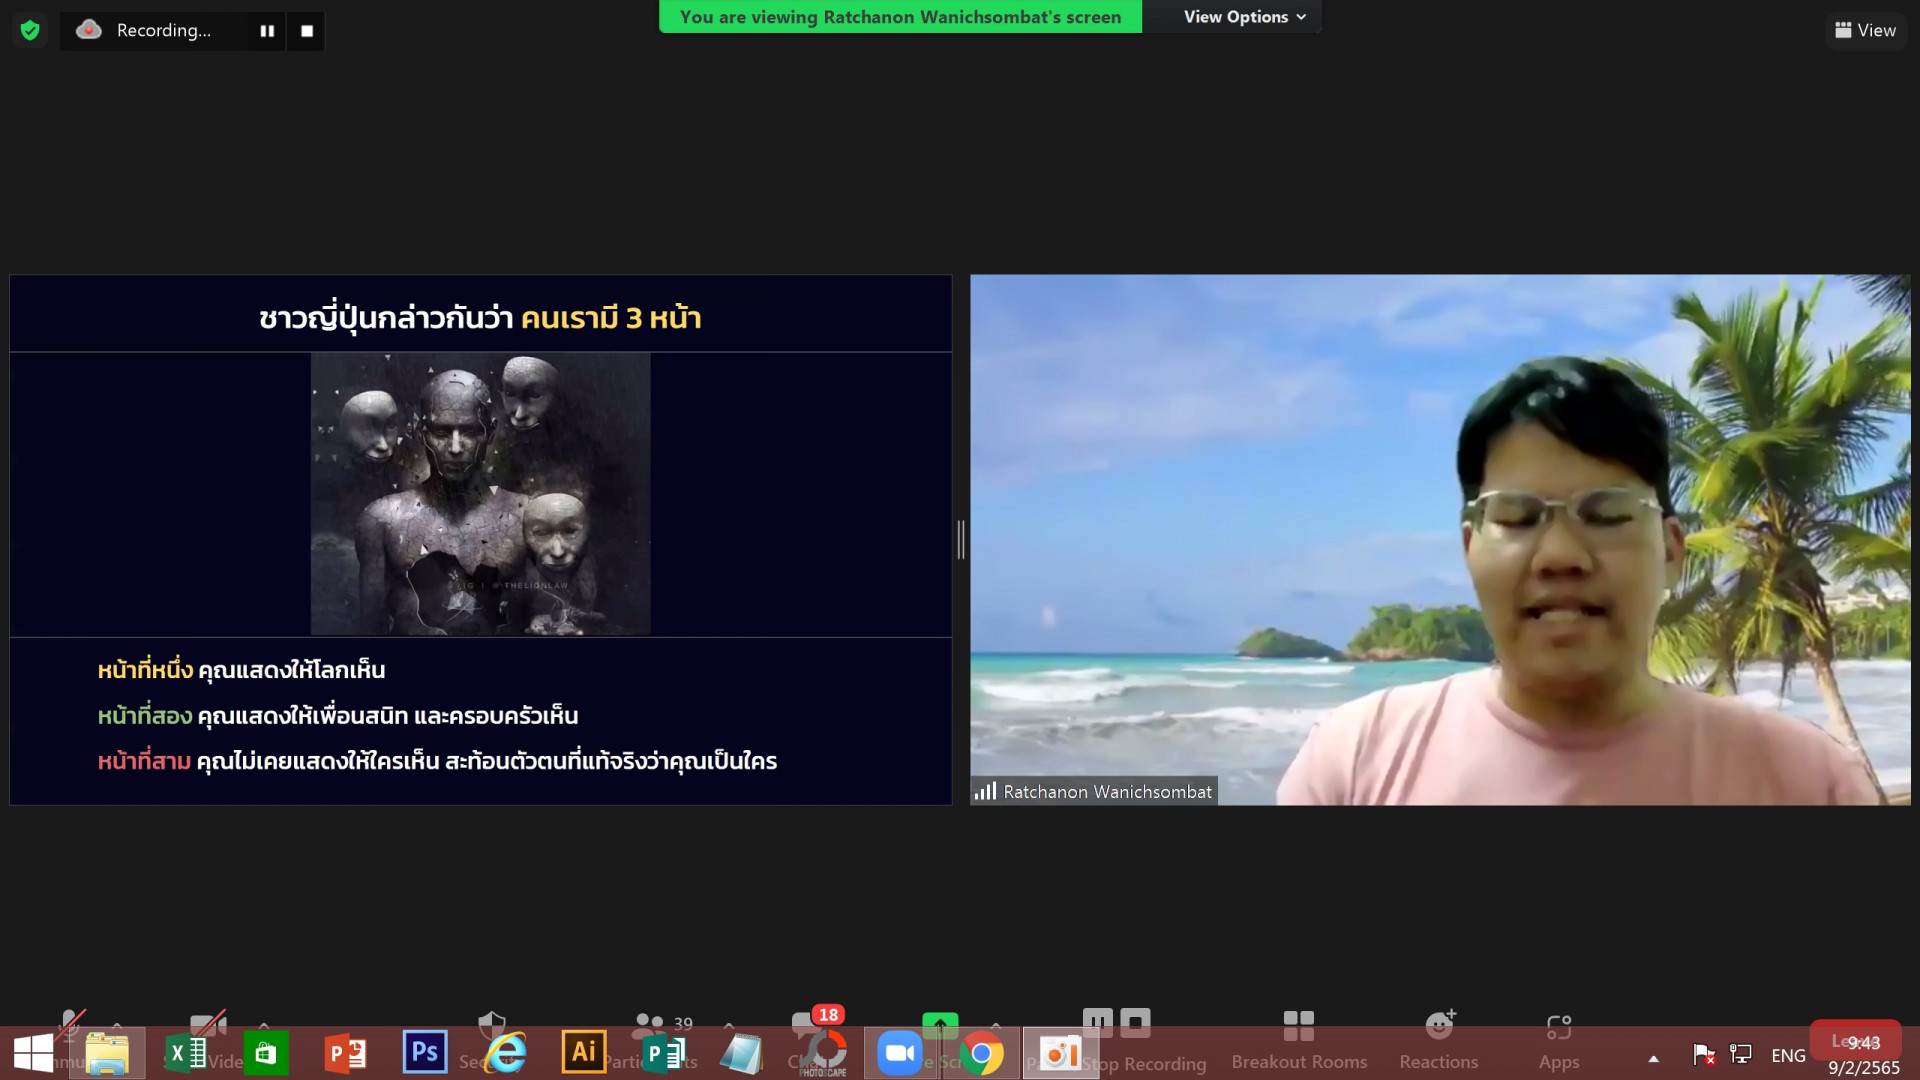Screen dimensions: 1920x1080
Task: Switch input language ENG
Action: click(1789, 1056)
